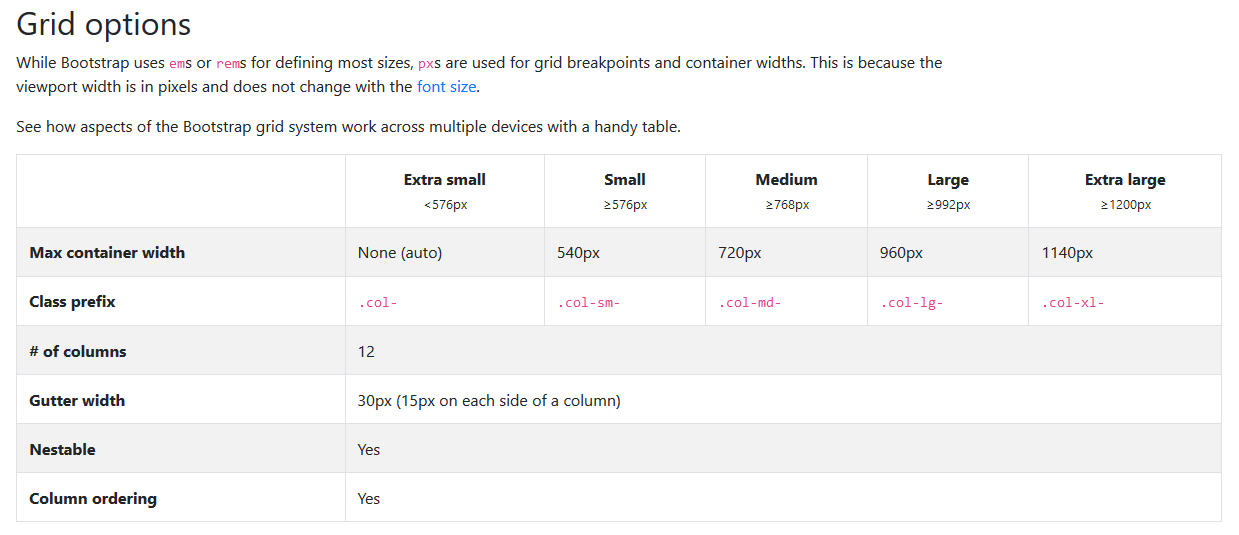This screenshot has height=535, width=1239.
Task: Open the font size link
Action: 446,87
